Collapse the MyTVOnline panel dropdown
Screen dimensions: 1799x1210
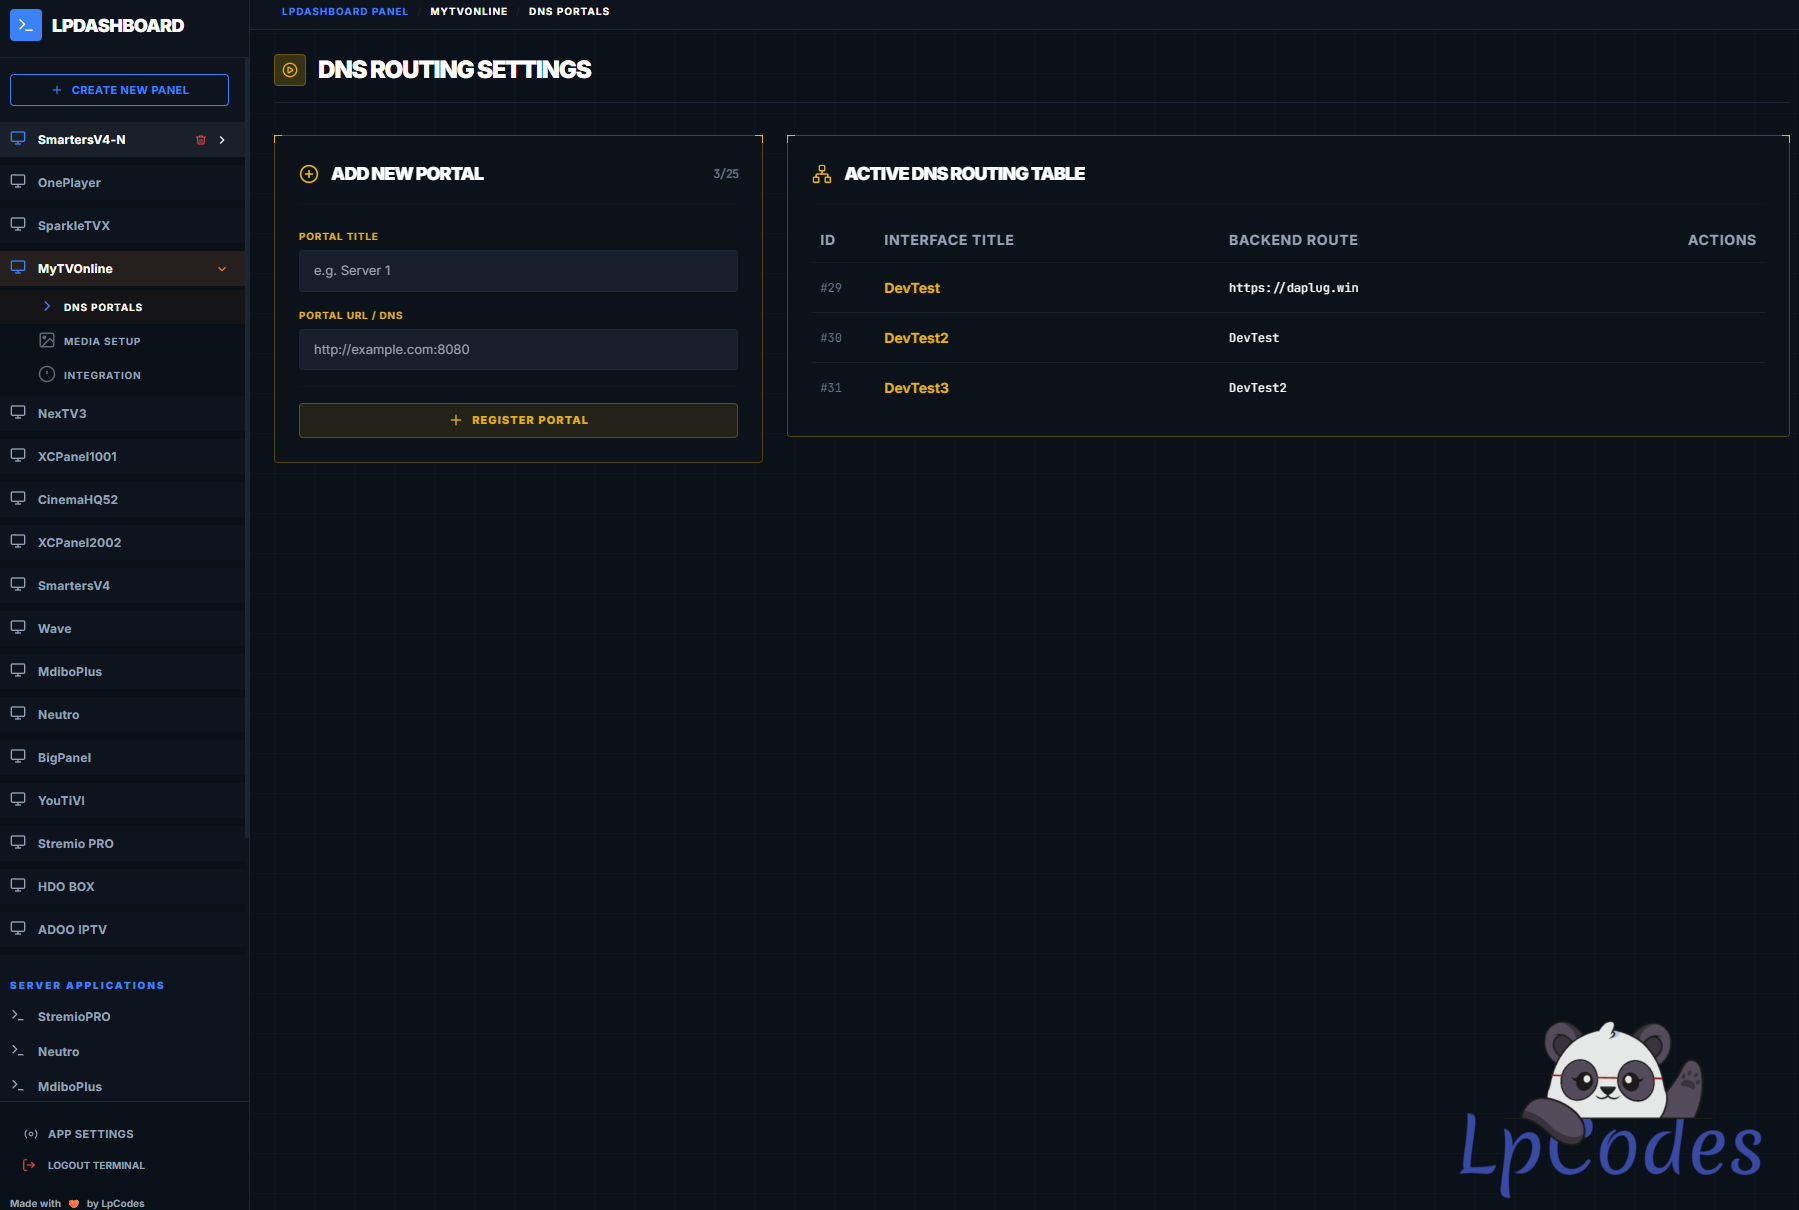click(222, 269)
